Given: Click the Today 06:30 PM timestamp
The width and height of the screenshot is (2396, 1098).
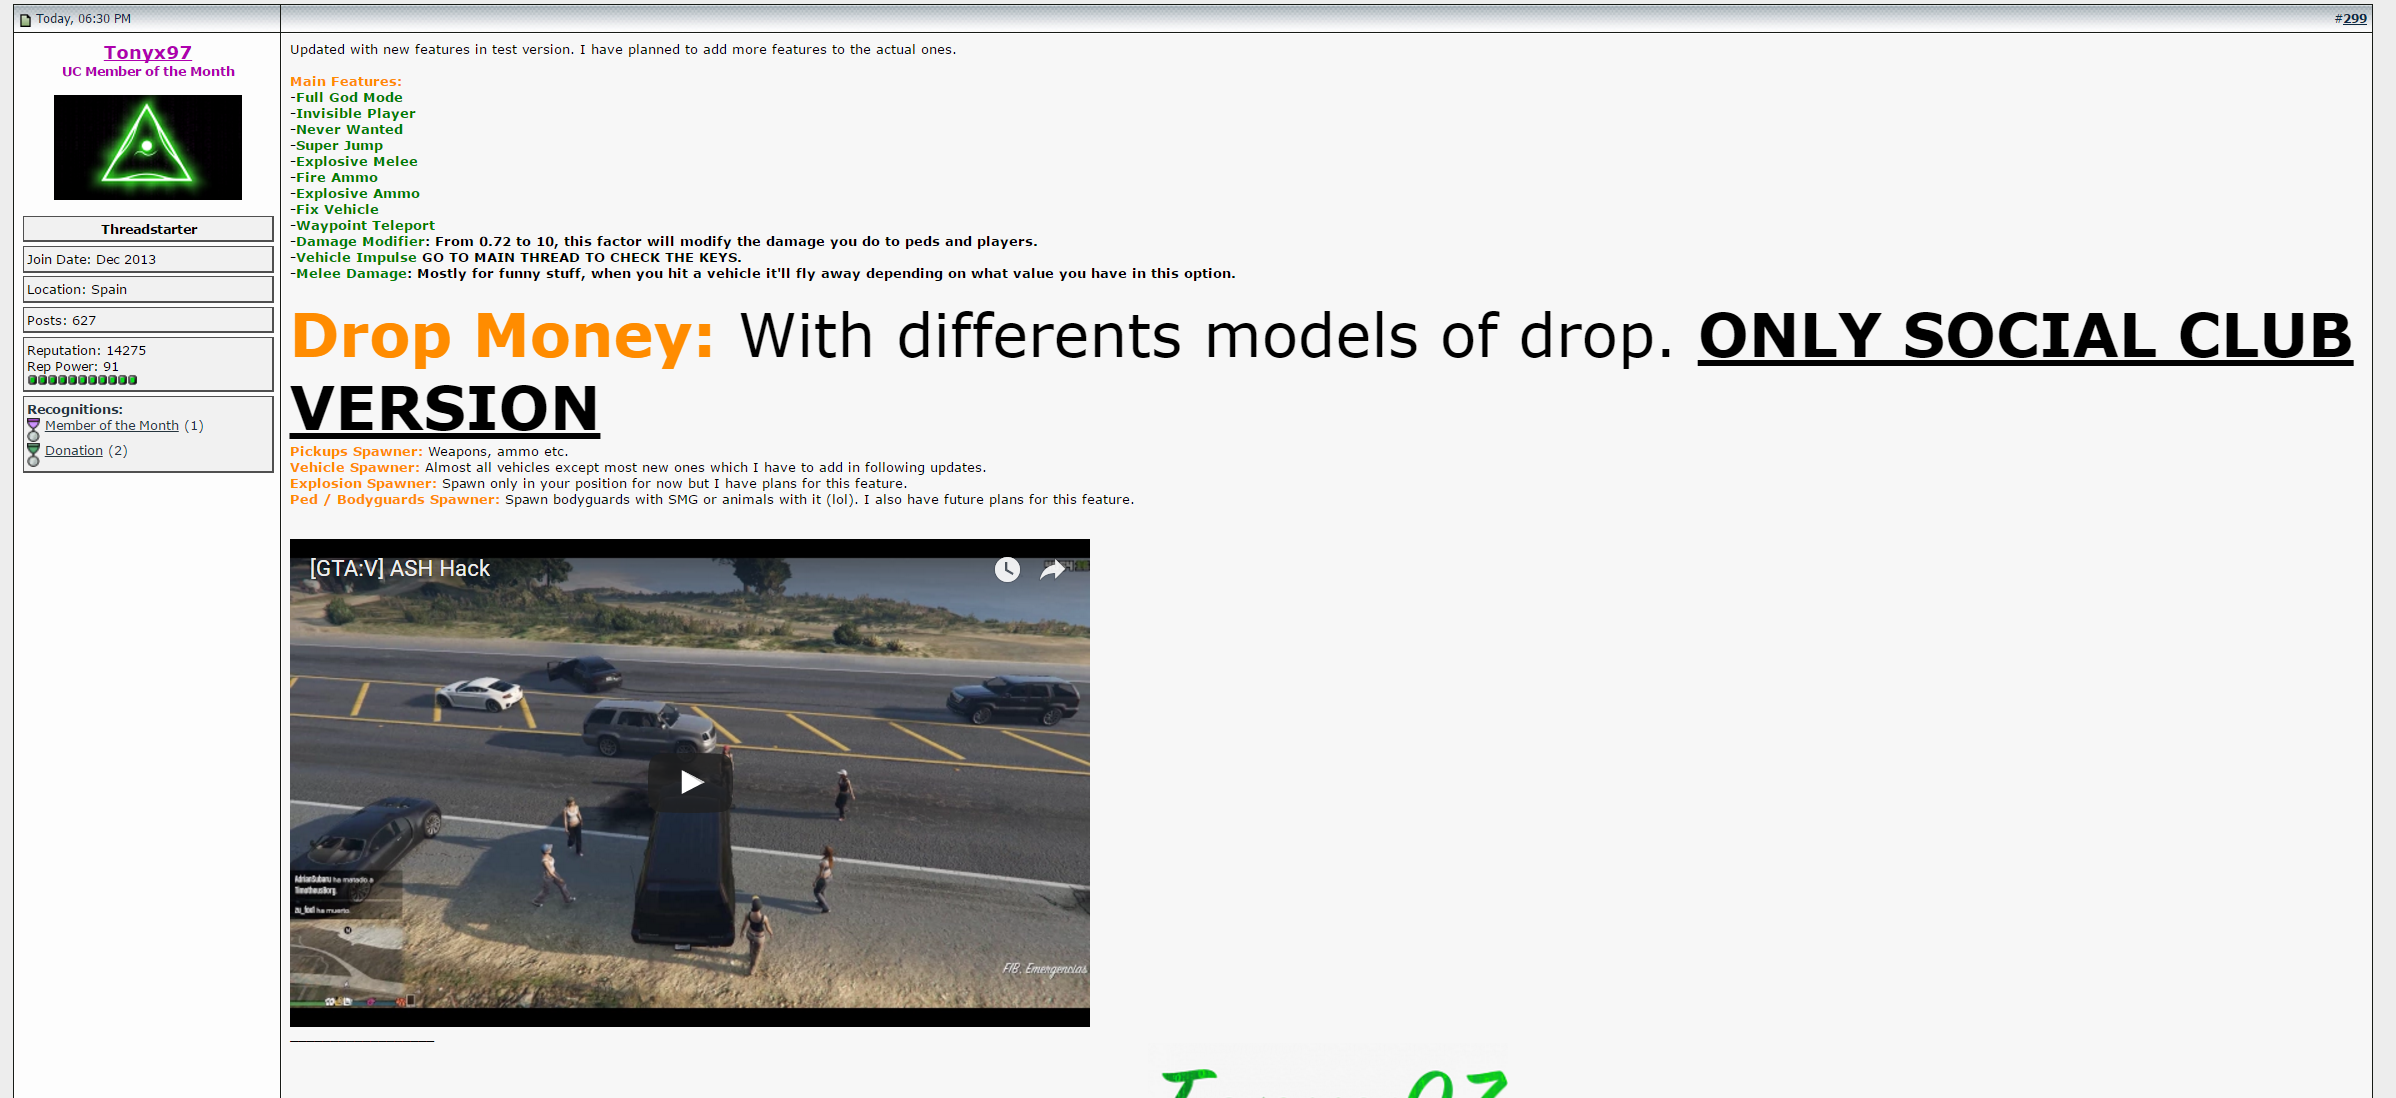Looking at the screenshot, I should (83, 18).
